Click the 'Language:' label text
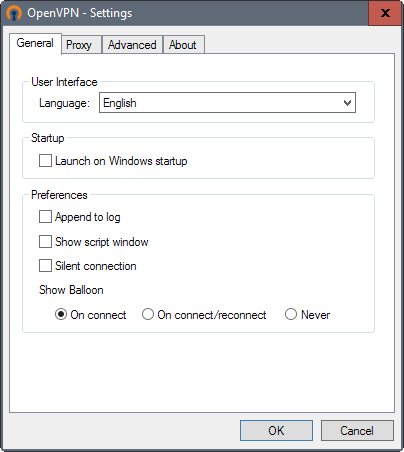This screenshot has width=404, height=452. coord(64,103)
